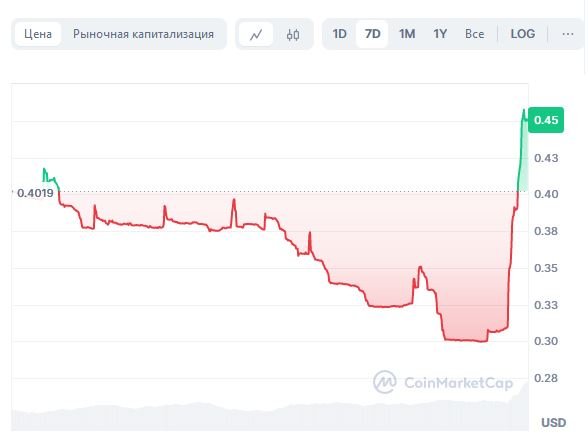Click the volume area below the chart

[x=270, y=416]
